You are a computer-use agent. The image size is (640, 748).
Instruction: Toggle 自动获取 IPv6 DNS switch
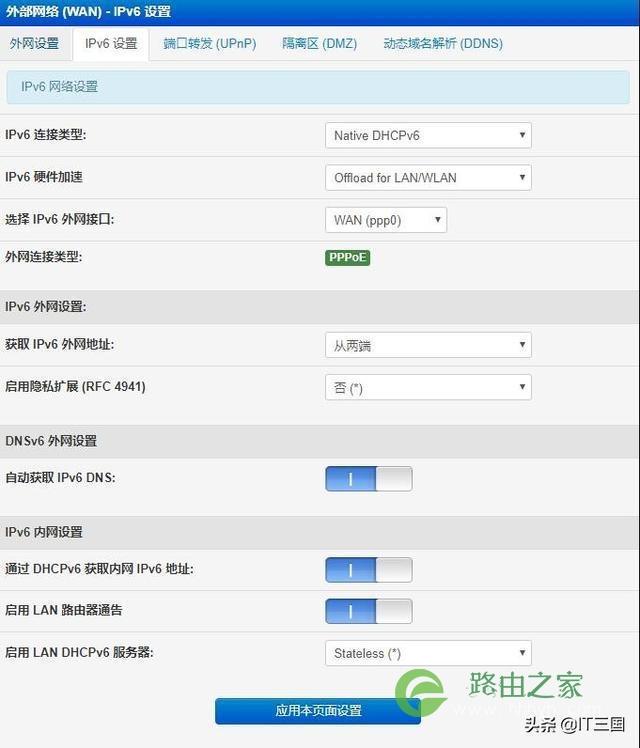[x=369, y=479]
